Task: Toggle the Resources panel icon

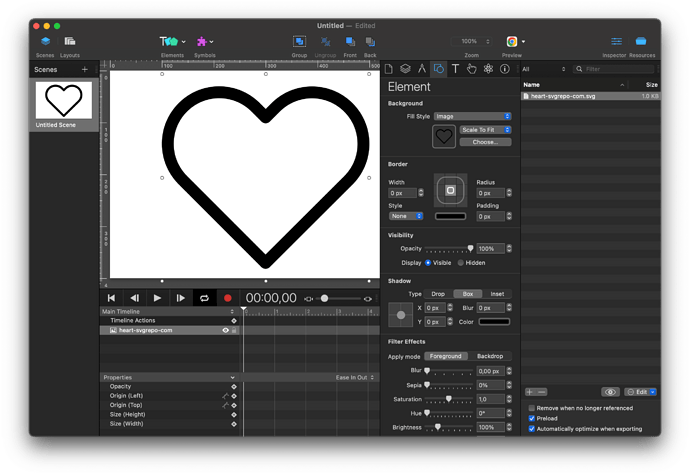Action: click(x=641, y=41)
